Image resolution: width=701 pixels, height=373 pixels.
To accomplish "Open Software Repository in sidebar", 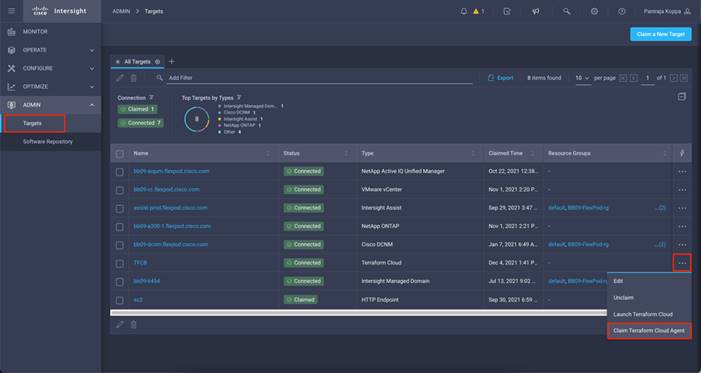I will pyautogui.click(x=48, y=142).
